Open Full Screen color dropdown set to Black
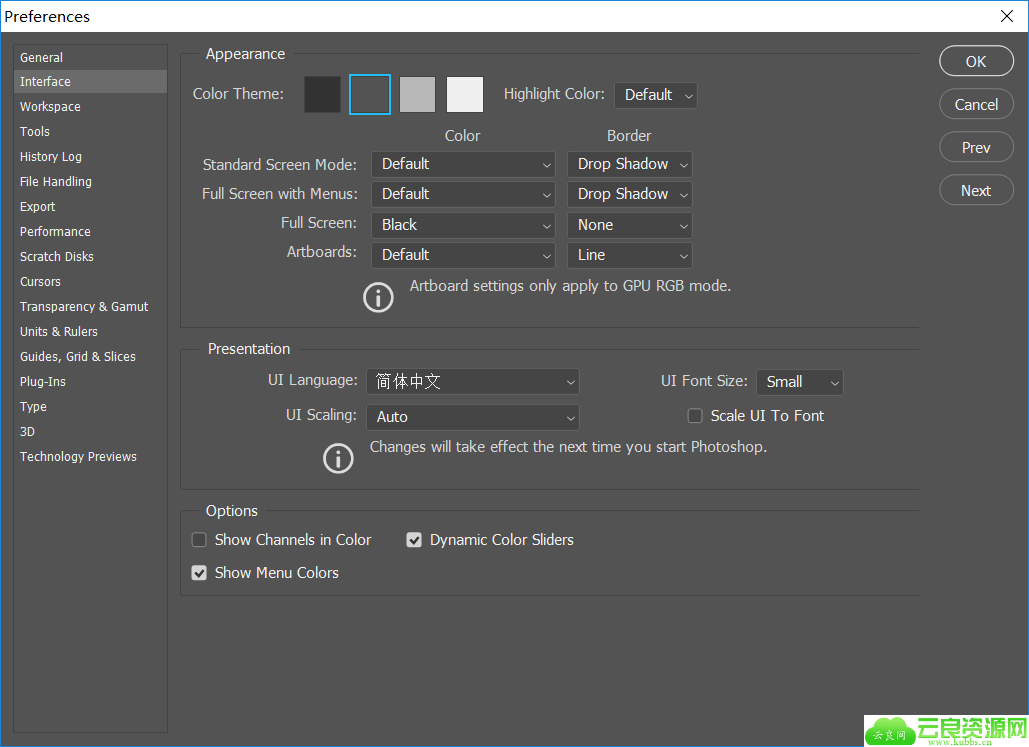This screenshot has width=1029, height=747. pyautogui.click(x=463, y=225)
